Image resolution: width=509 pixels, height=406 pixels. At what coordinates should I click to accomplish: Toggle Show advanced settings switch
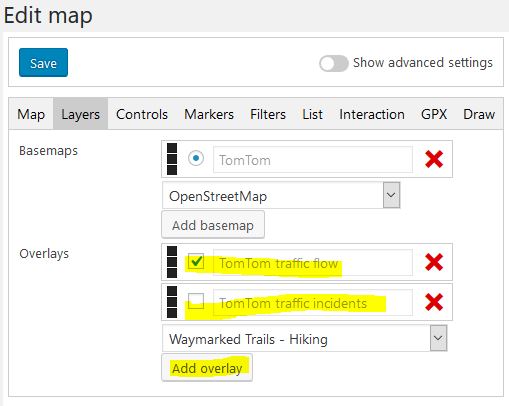pyautogui.click(x=333, y=63)
